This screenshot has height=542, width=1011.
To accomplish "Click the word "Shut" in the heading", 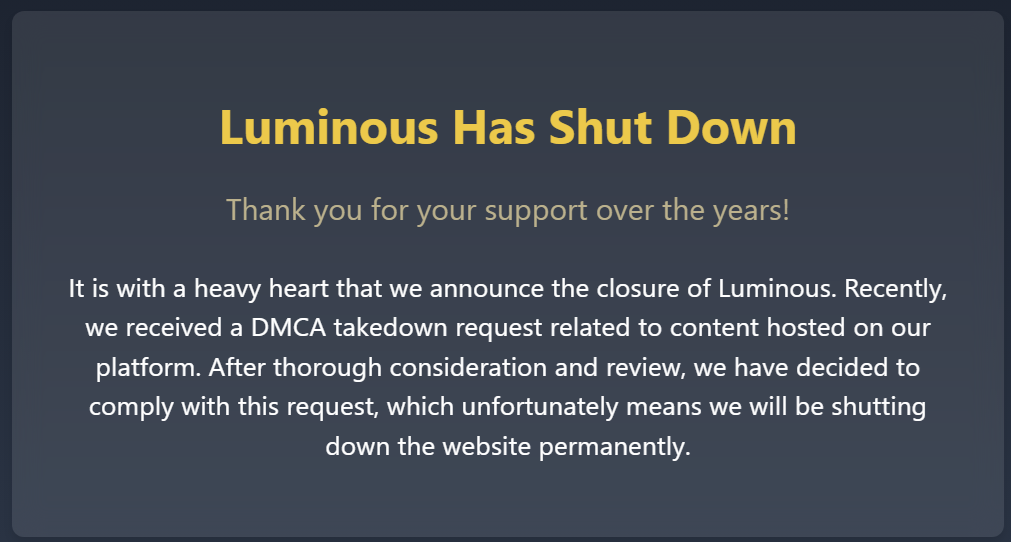I will [600, 127].
